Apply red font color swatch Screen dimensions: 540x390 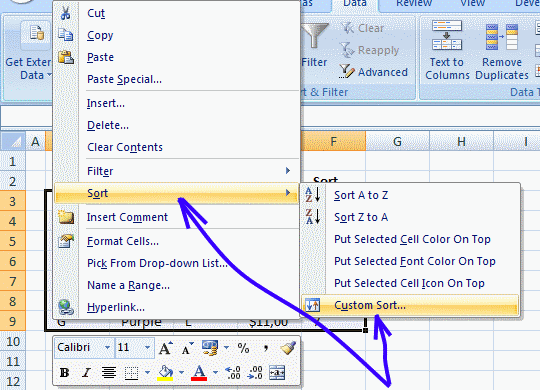click(199, 378)
